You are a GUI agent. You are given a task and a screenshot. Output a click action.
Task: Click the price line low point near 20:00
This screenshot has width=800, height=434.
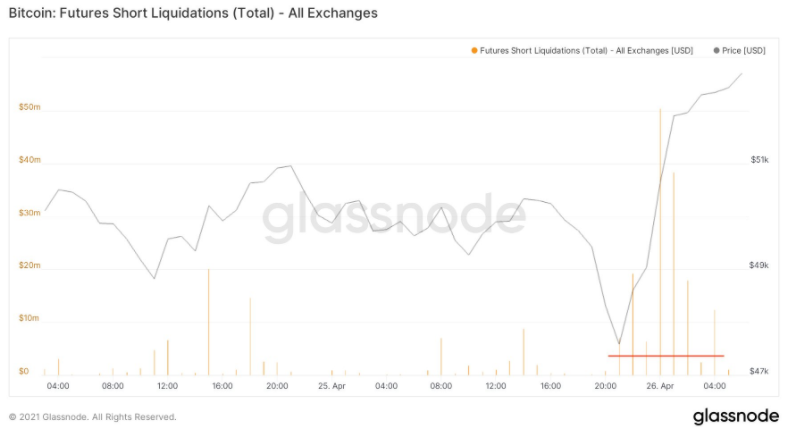[619, 344]
